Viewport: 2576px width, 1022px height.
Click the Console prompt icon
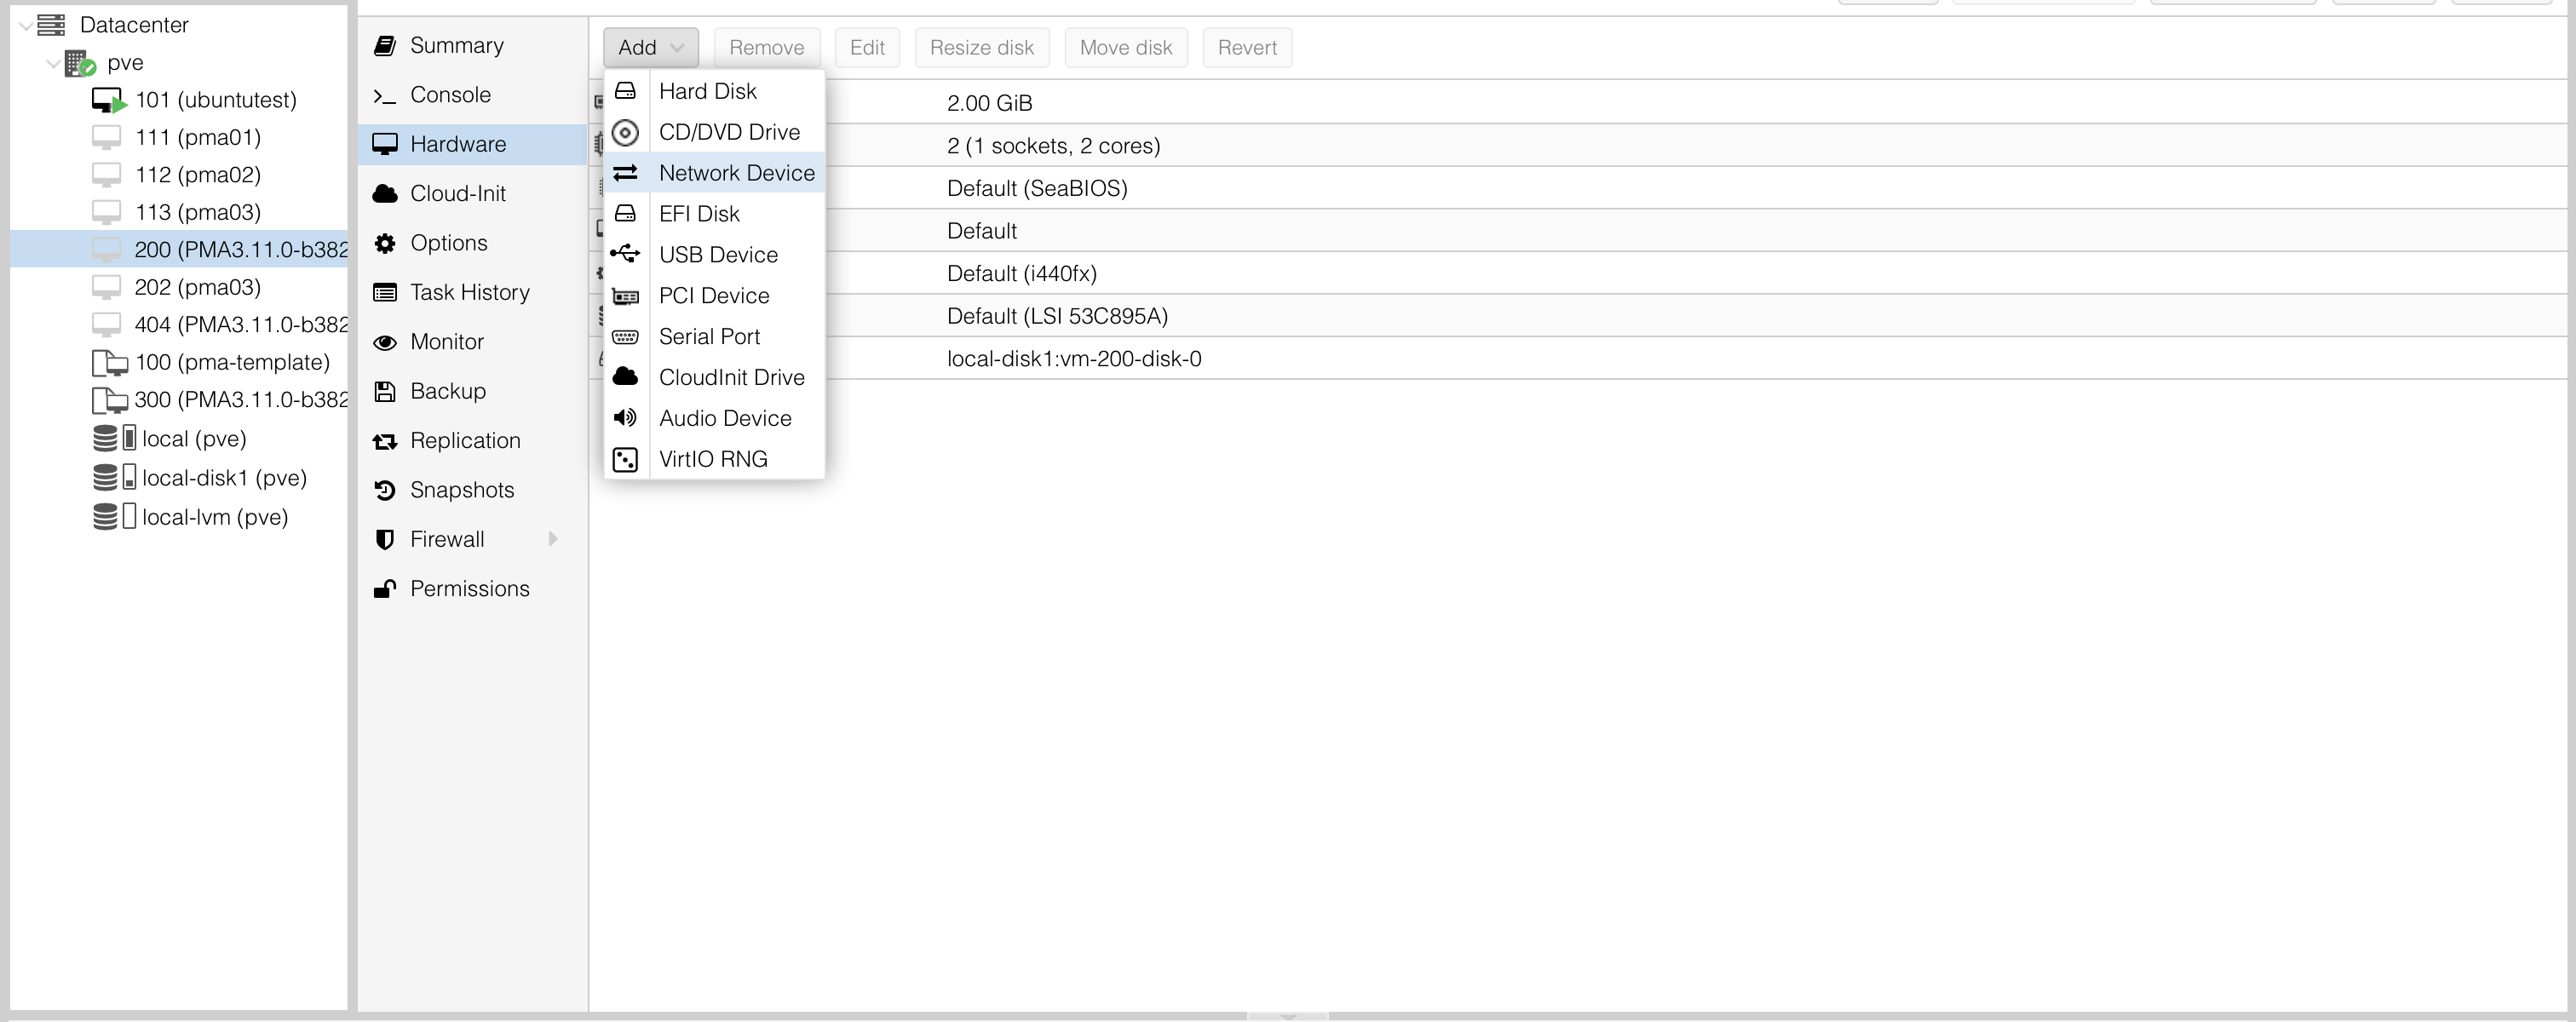pos(384,96)
